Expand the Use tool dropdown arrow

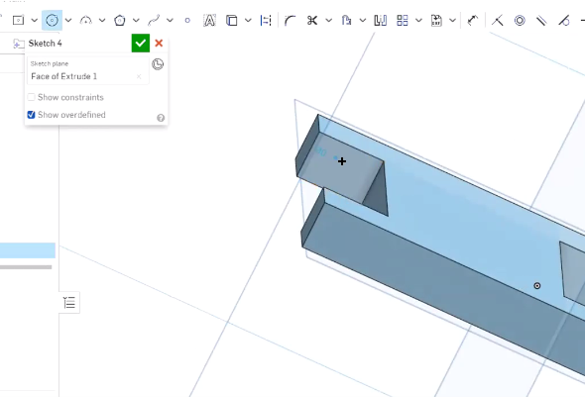[248, 20]
